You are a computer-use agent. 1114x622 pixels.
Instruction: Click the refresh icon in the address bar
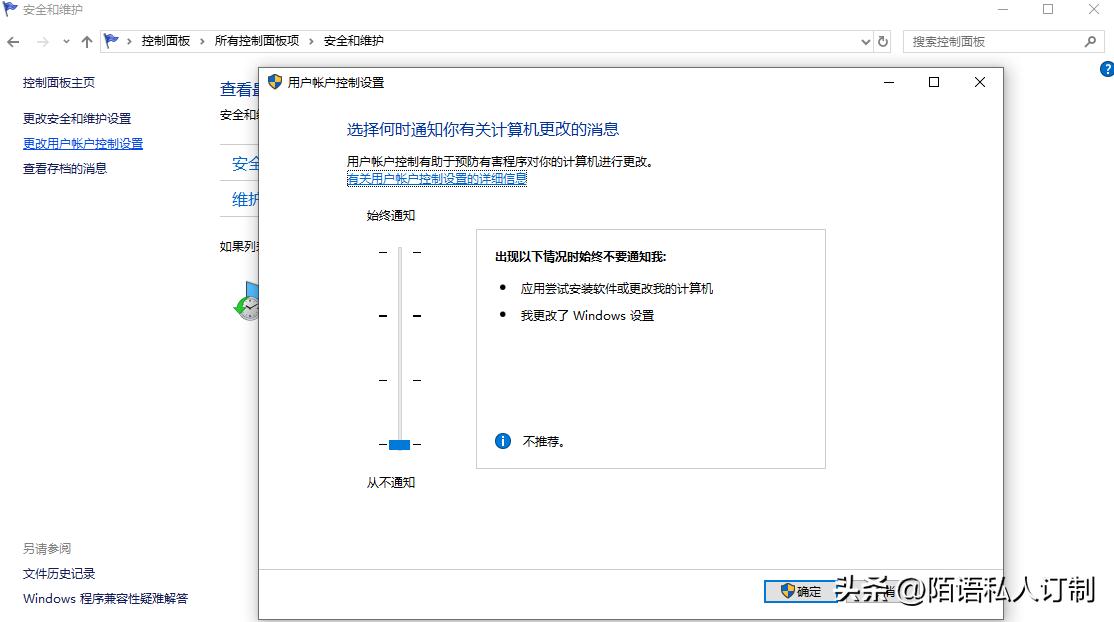[x=883, y=41]
